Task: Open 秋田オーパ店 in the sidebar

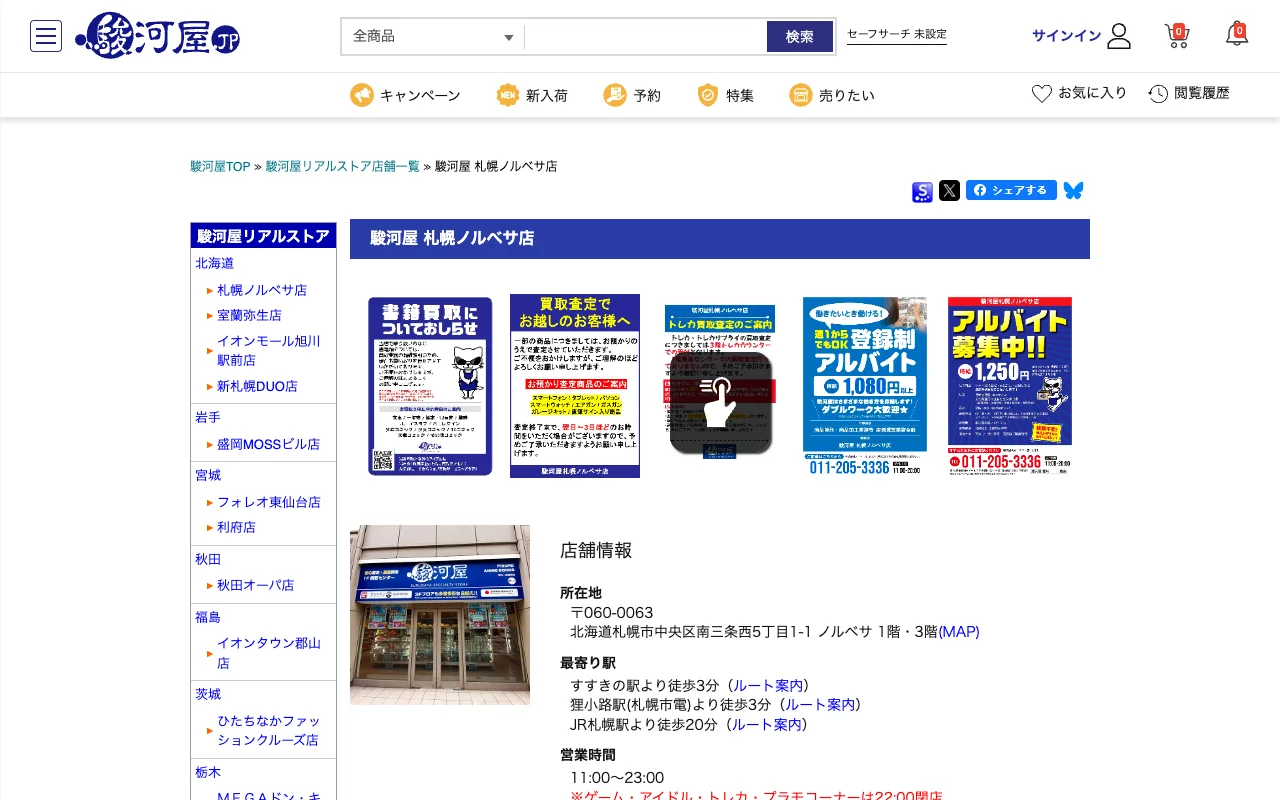Action: click(256, 585)
